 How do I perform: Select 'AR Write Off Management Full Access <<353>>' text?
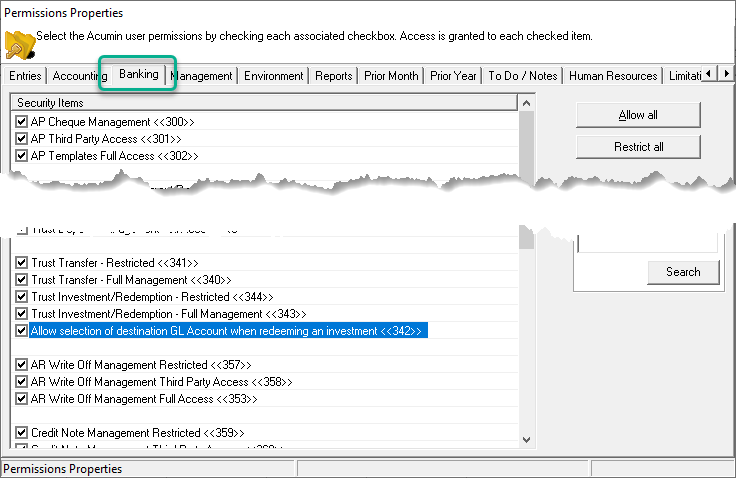[144, 399]
